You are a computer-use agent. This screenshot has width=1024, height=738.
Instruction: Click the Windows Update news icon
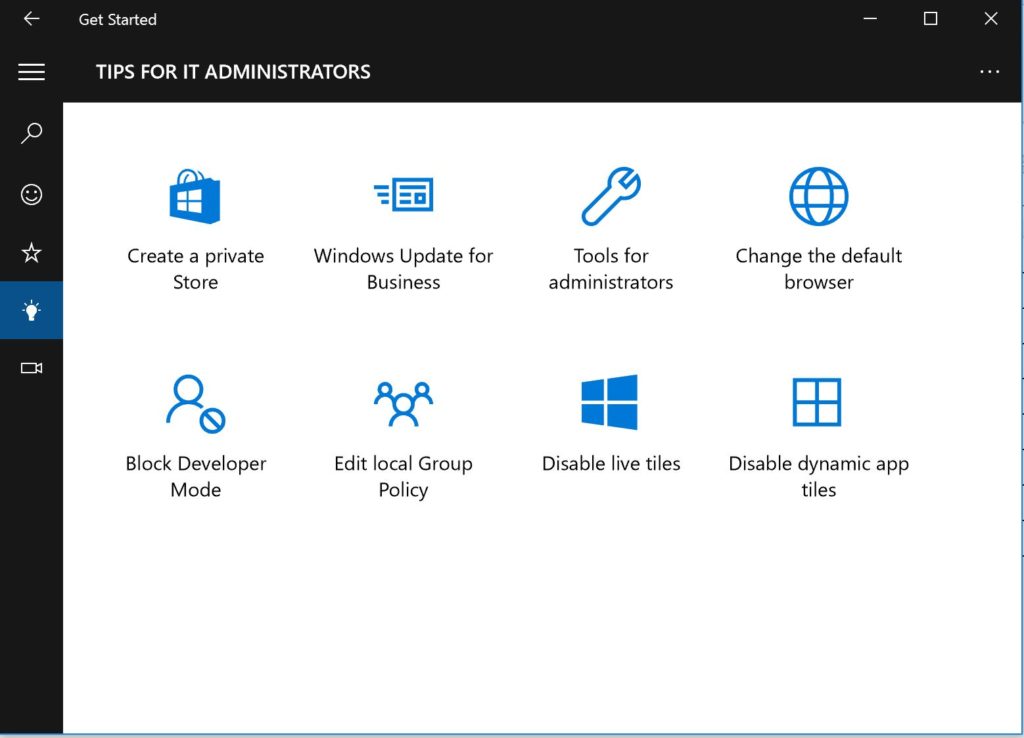click(x=404, y=194)
